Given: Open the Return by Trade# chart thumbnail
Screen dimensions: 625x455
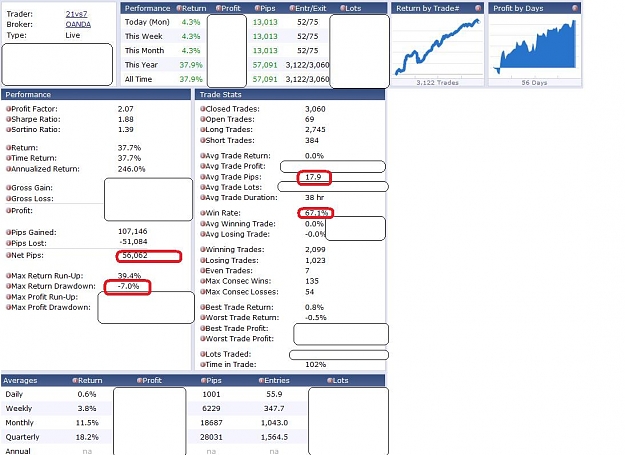Looking at the screenshot, I should coord(437,47).
